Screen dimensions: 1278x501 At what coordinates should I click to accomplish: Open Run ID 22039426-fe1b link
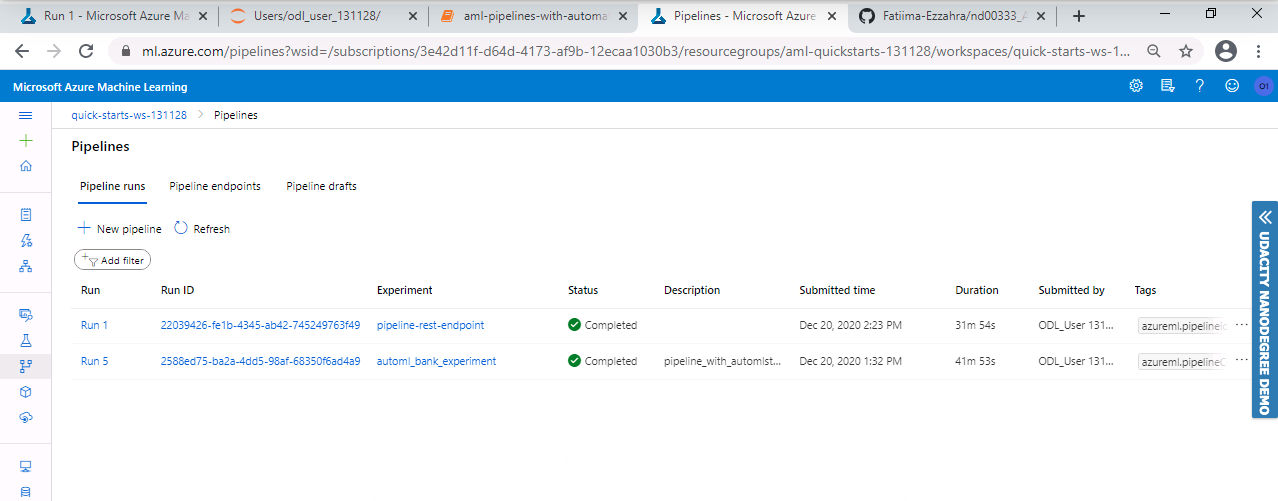point(260,325)
